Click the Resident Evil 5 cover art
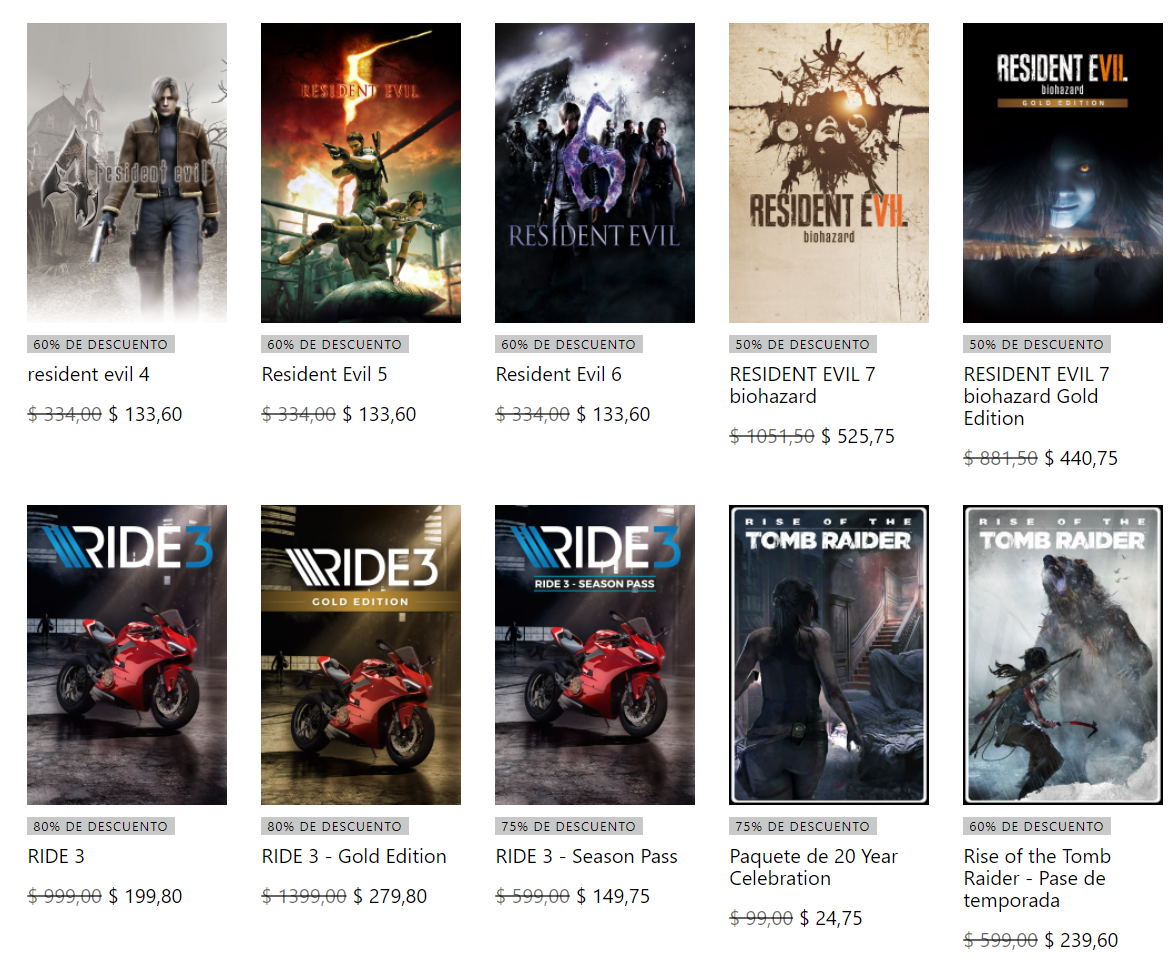The image size is (1172, 971). pos(361,173)
